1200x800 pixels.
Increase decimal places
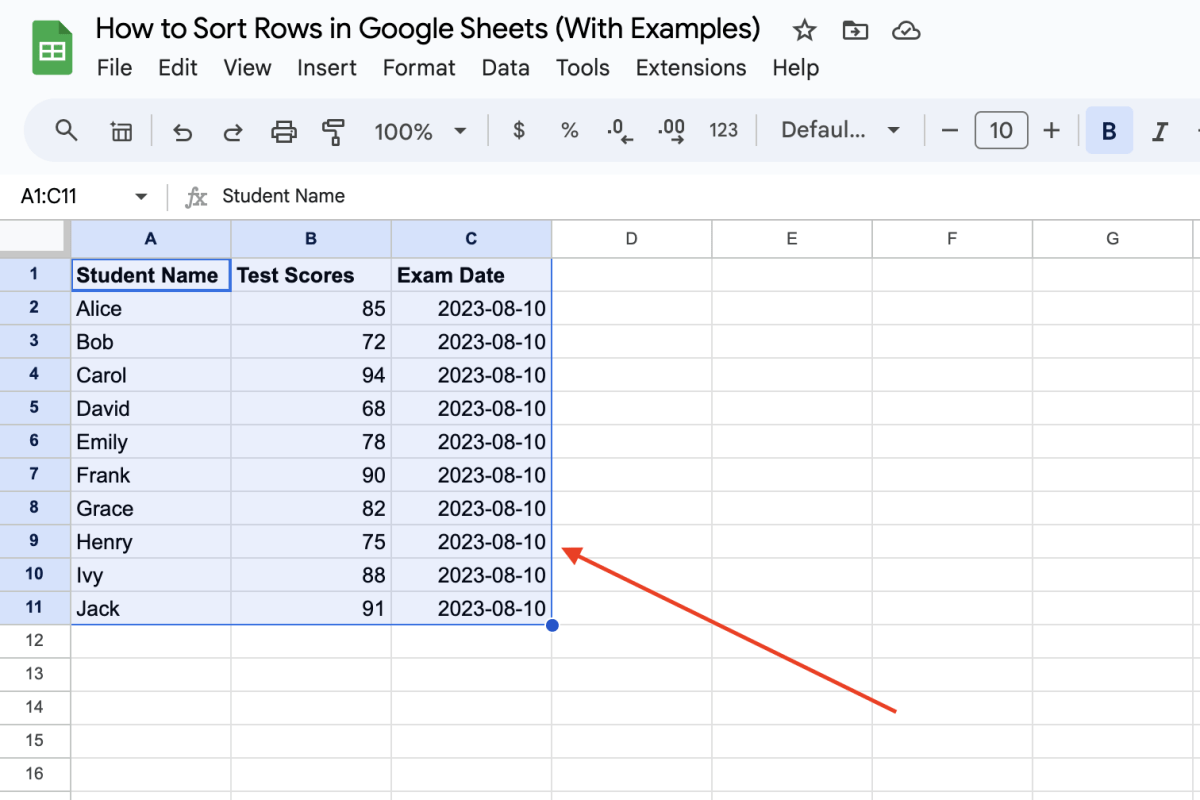[671, 131]
